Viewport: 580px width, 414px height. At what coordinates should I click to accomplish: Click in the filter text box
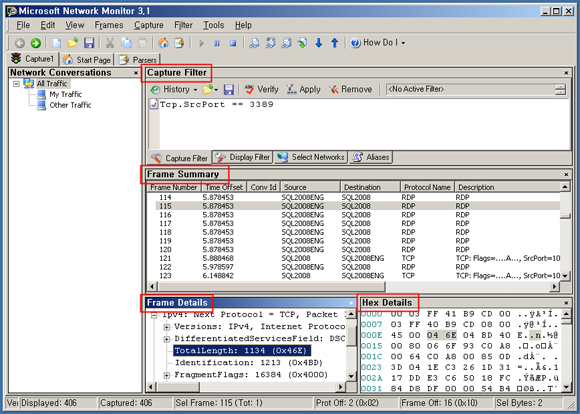[x=364, y=124]
